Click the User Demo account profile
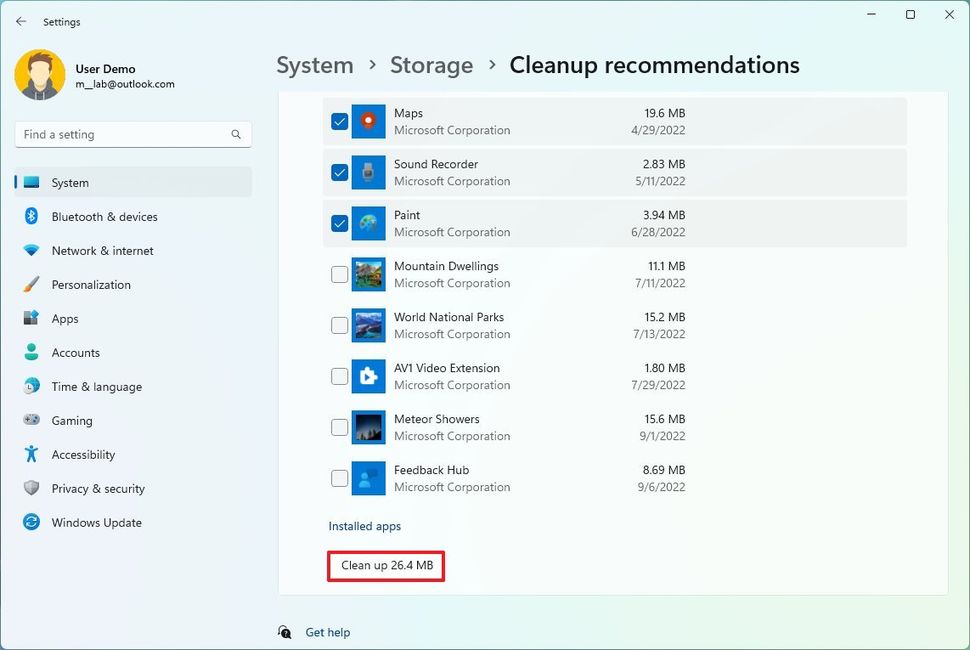The height and width of the screenshot is (650, 970). pyautogui.click(x=106, y=77)
